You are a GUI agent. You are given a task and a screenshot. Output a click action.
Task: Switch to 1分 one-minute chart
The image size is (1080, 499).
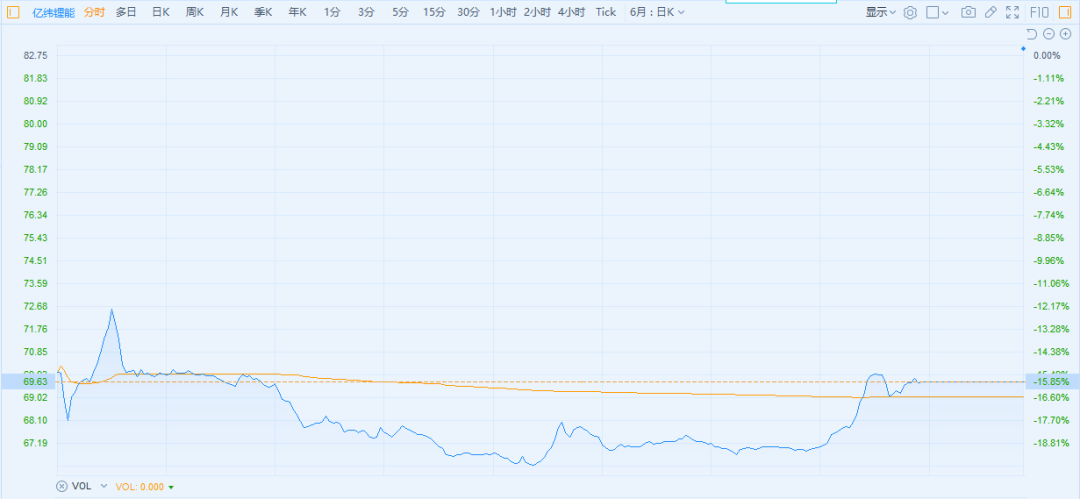332,12
